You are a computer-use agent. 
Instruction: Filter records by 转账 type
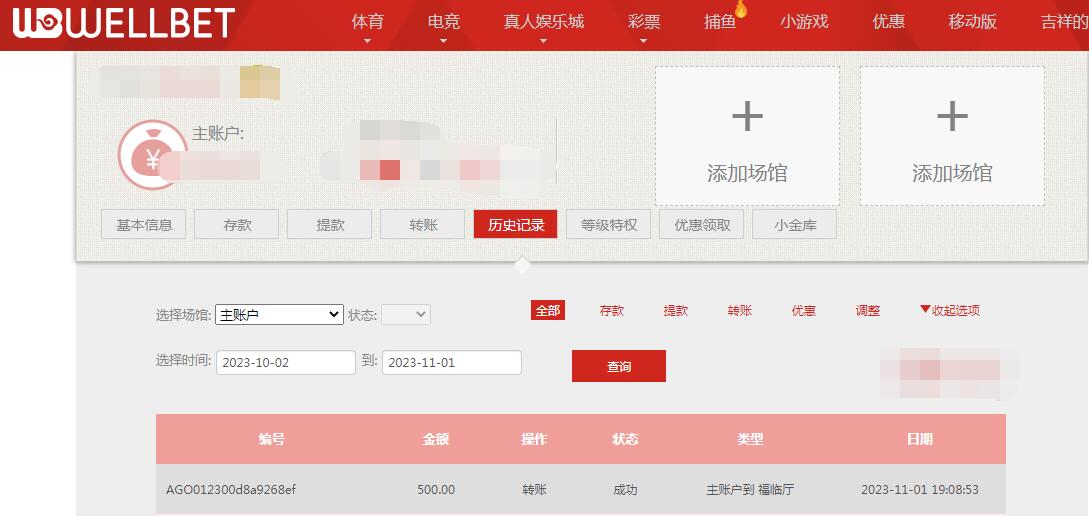(740, 310)
